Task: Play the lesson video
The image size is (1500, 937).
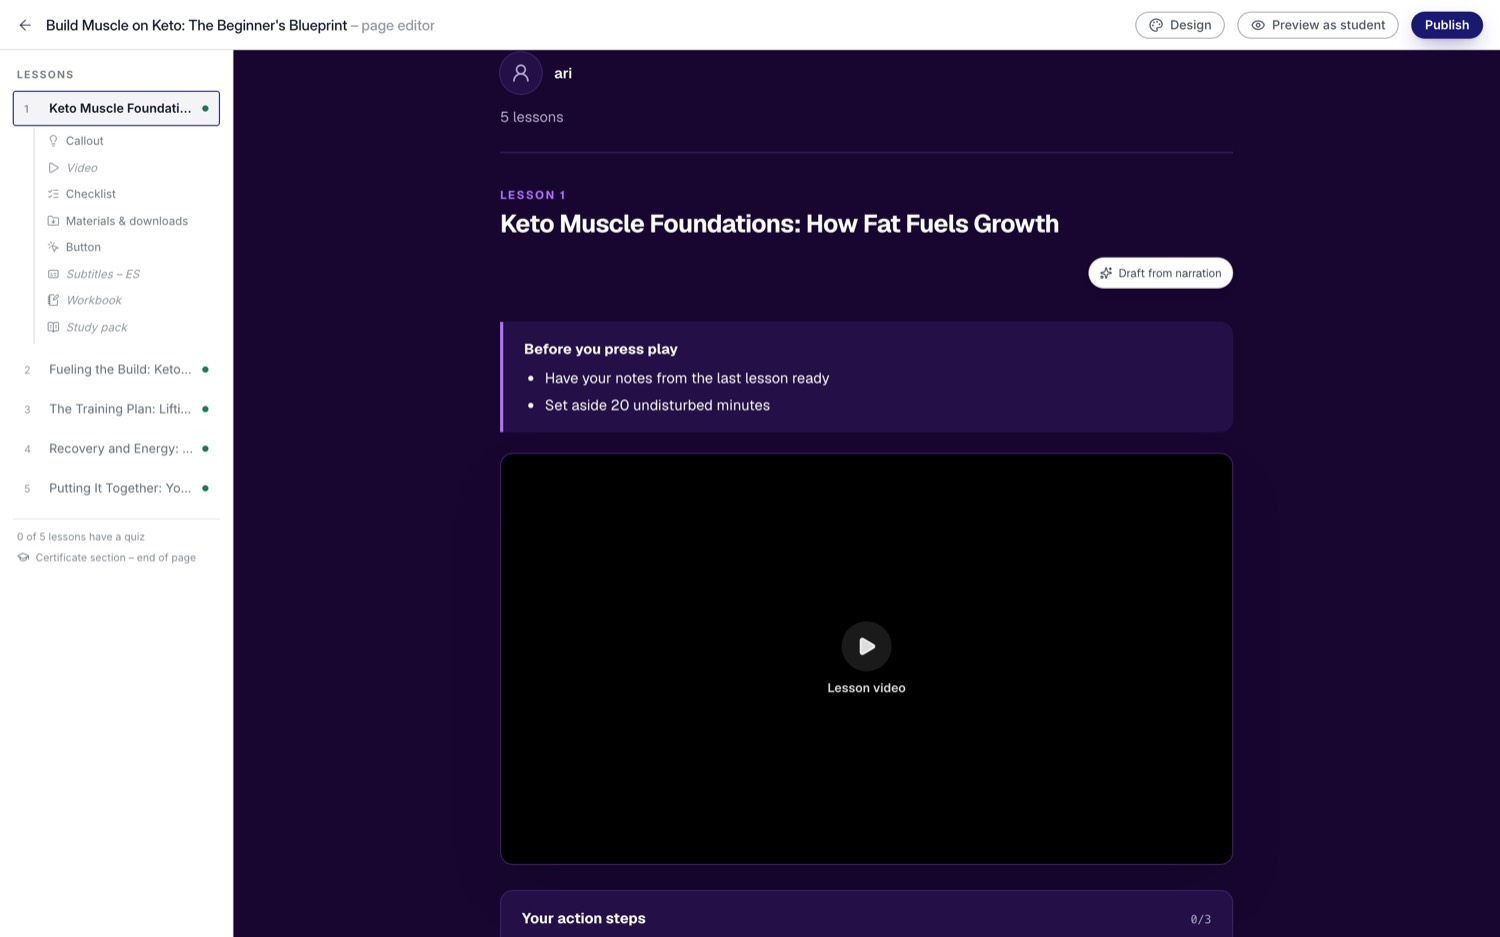Action: pyautogui.click(x=866, y=646)
